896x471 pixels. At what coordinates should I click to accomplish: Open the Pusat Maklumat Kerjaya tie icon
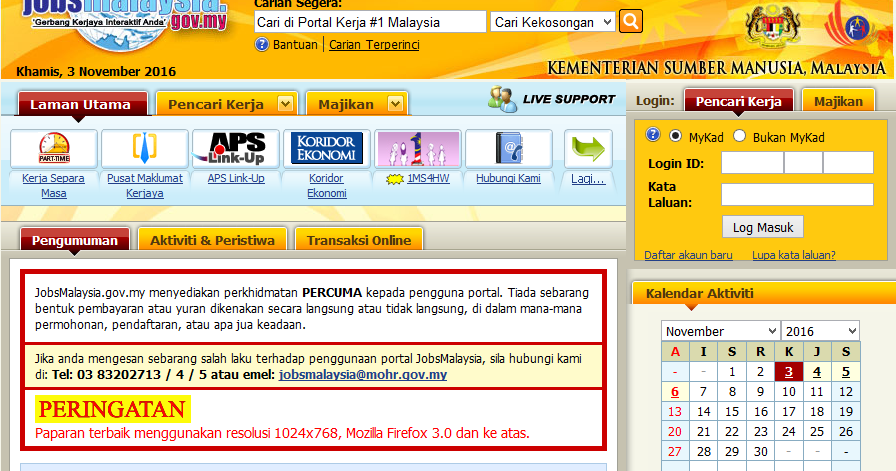145,148
